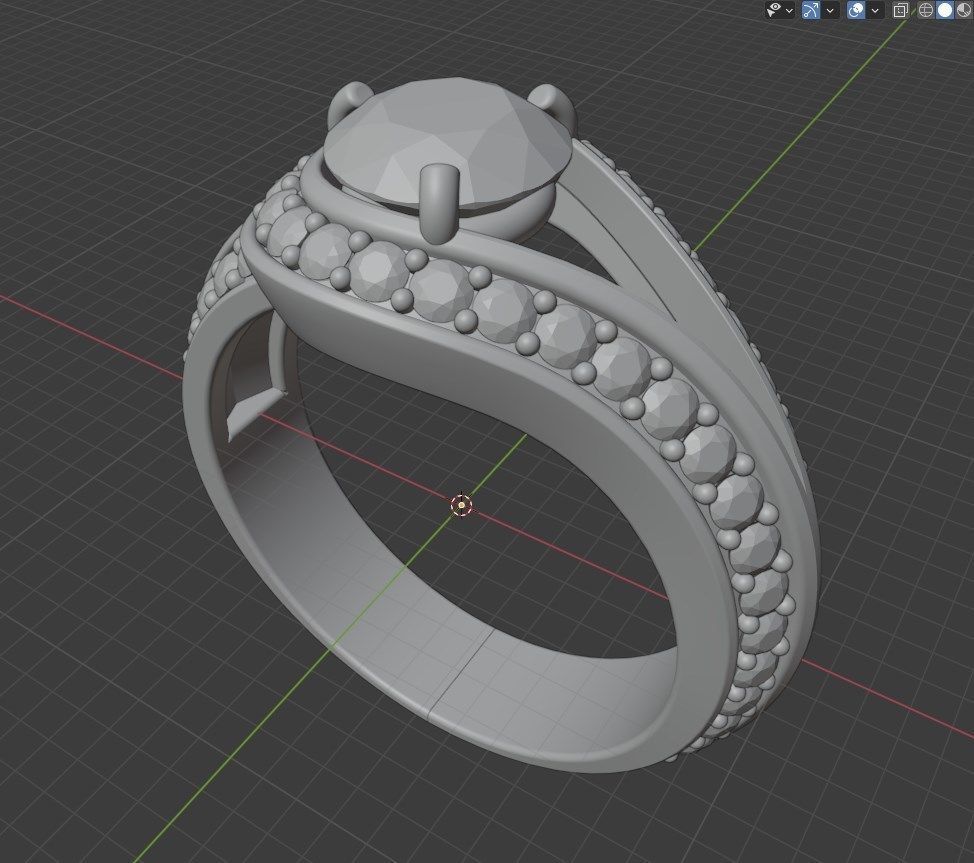The width and height of the screenshot is (974, 863).
Task: Open the gizmos options dropdown arrow
Action: [x=831, y=11]
